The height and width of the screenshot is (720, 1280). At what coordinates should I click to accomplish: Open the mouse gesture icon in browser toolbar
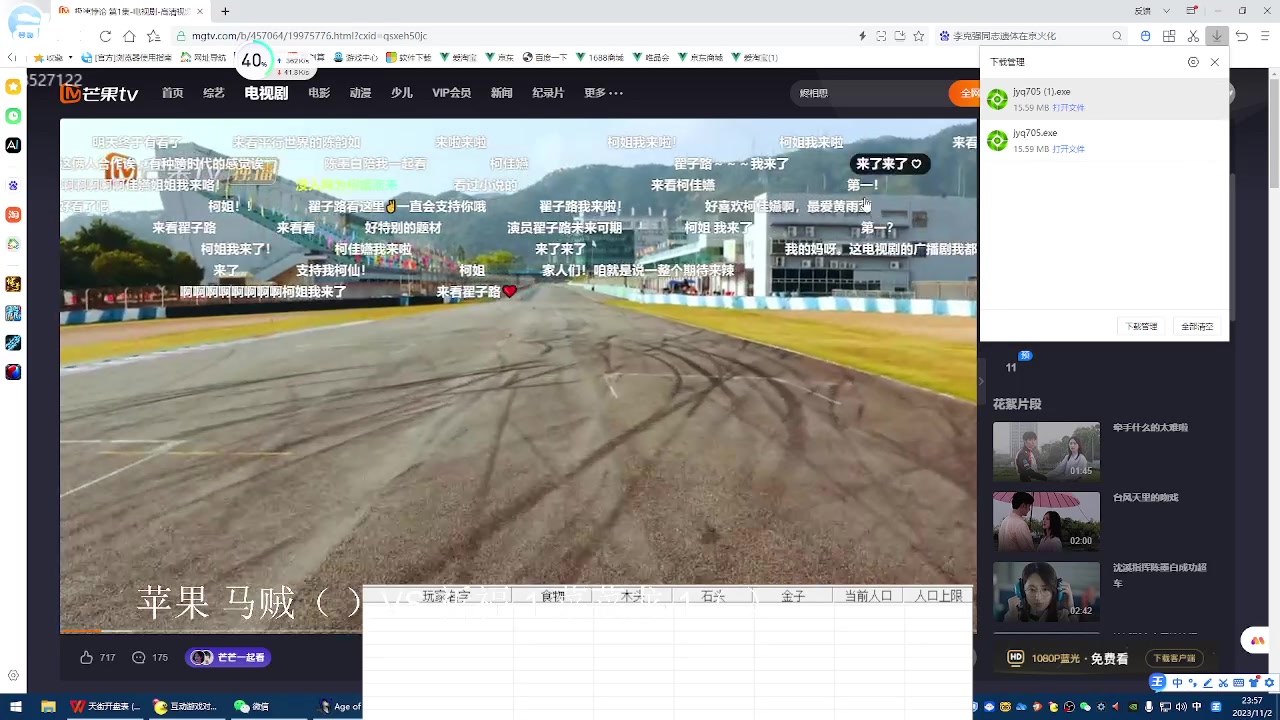(x=1145, y=36)
